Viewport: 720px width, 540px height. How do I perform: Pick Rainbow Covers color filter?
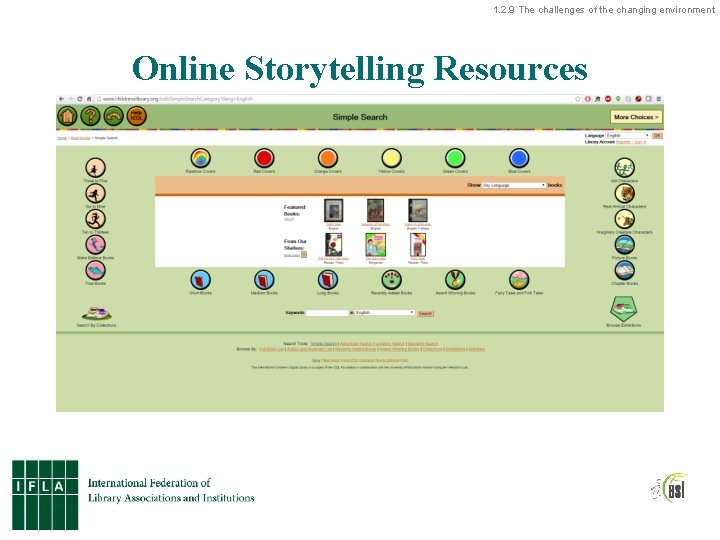click(201, 158)
